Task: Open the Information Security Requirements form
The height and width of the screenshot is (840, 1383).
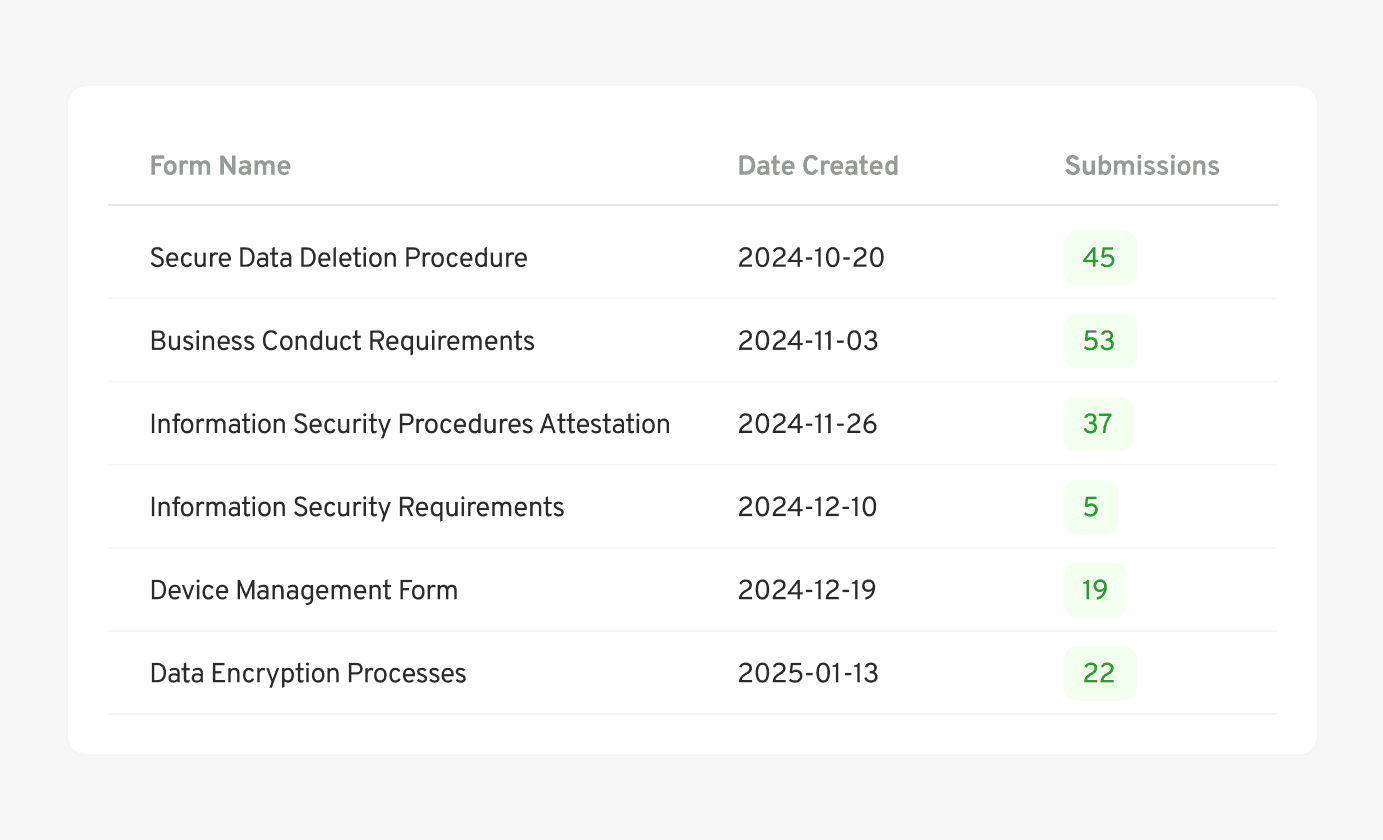Action: pos(357,507)
